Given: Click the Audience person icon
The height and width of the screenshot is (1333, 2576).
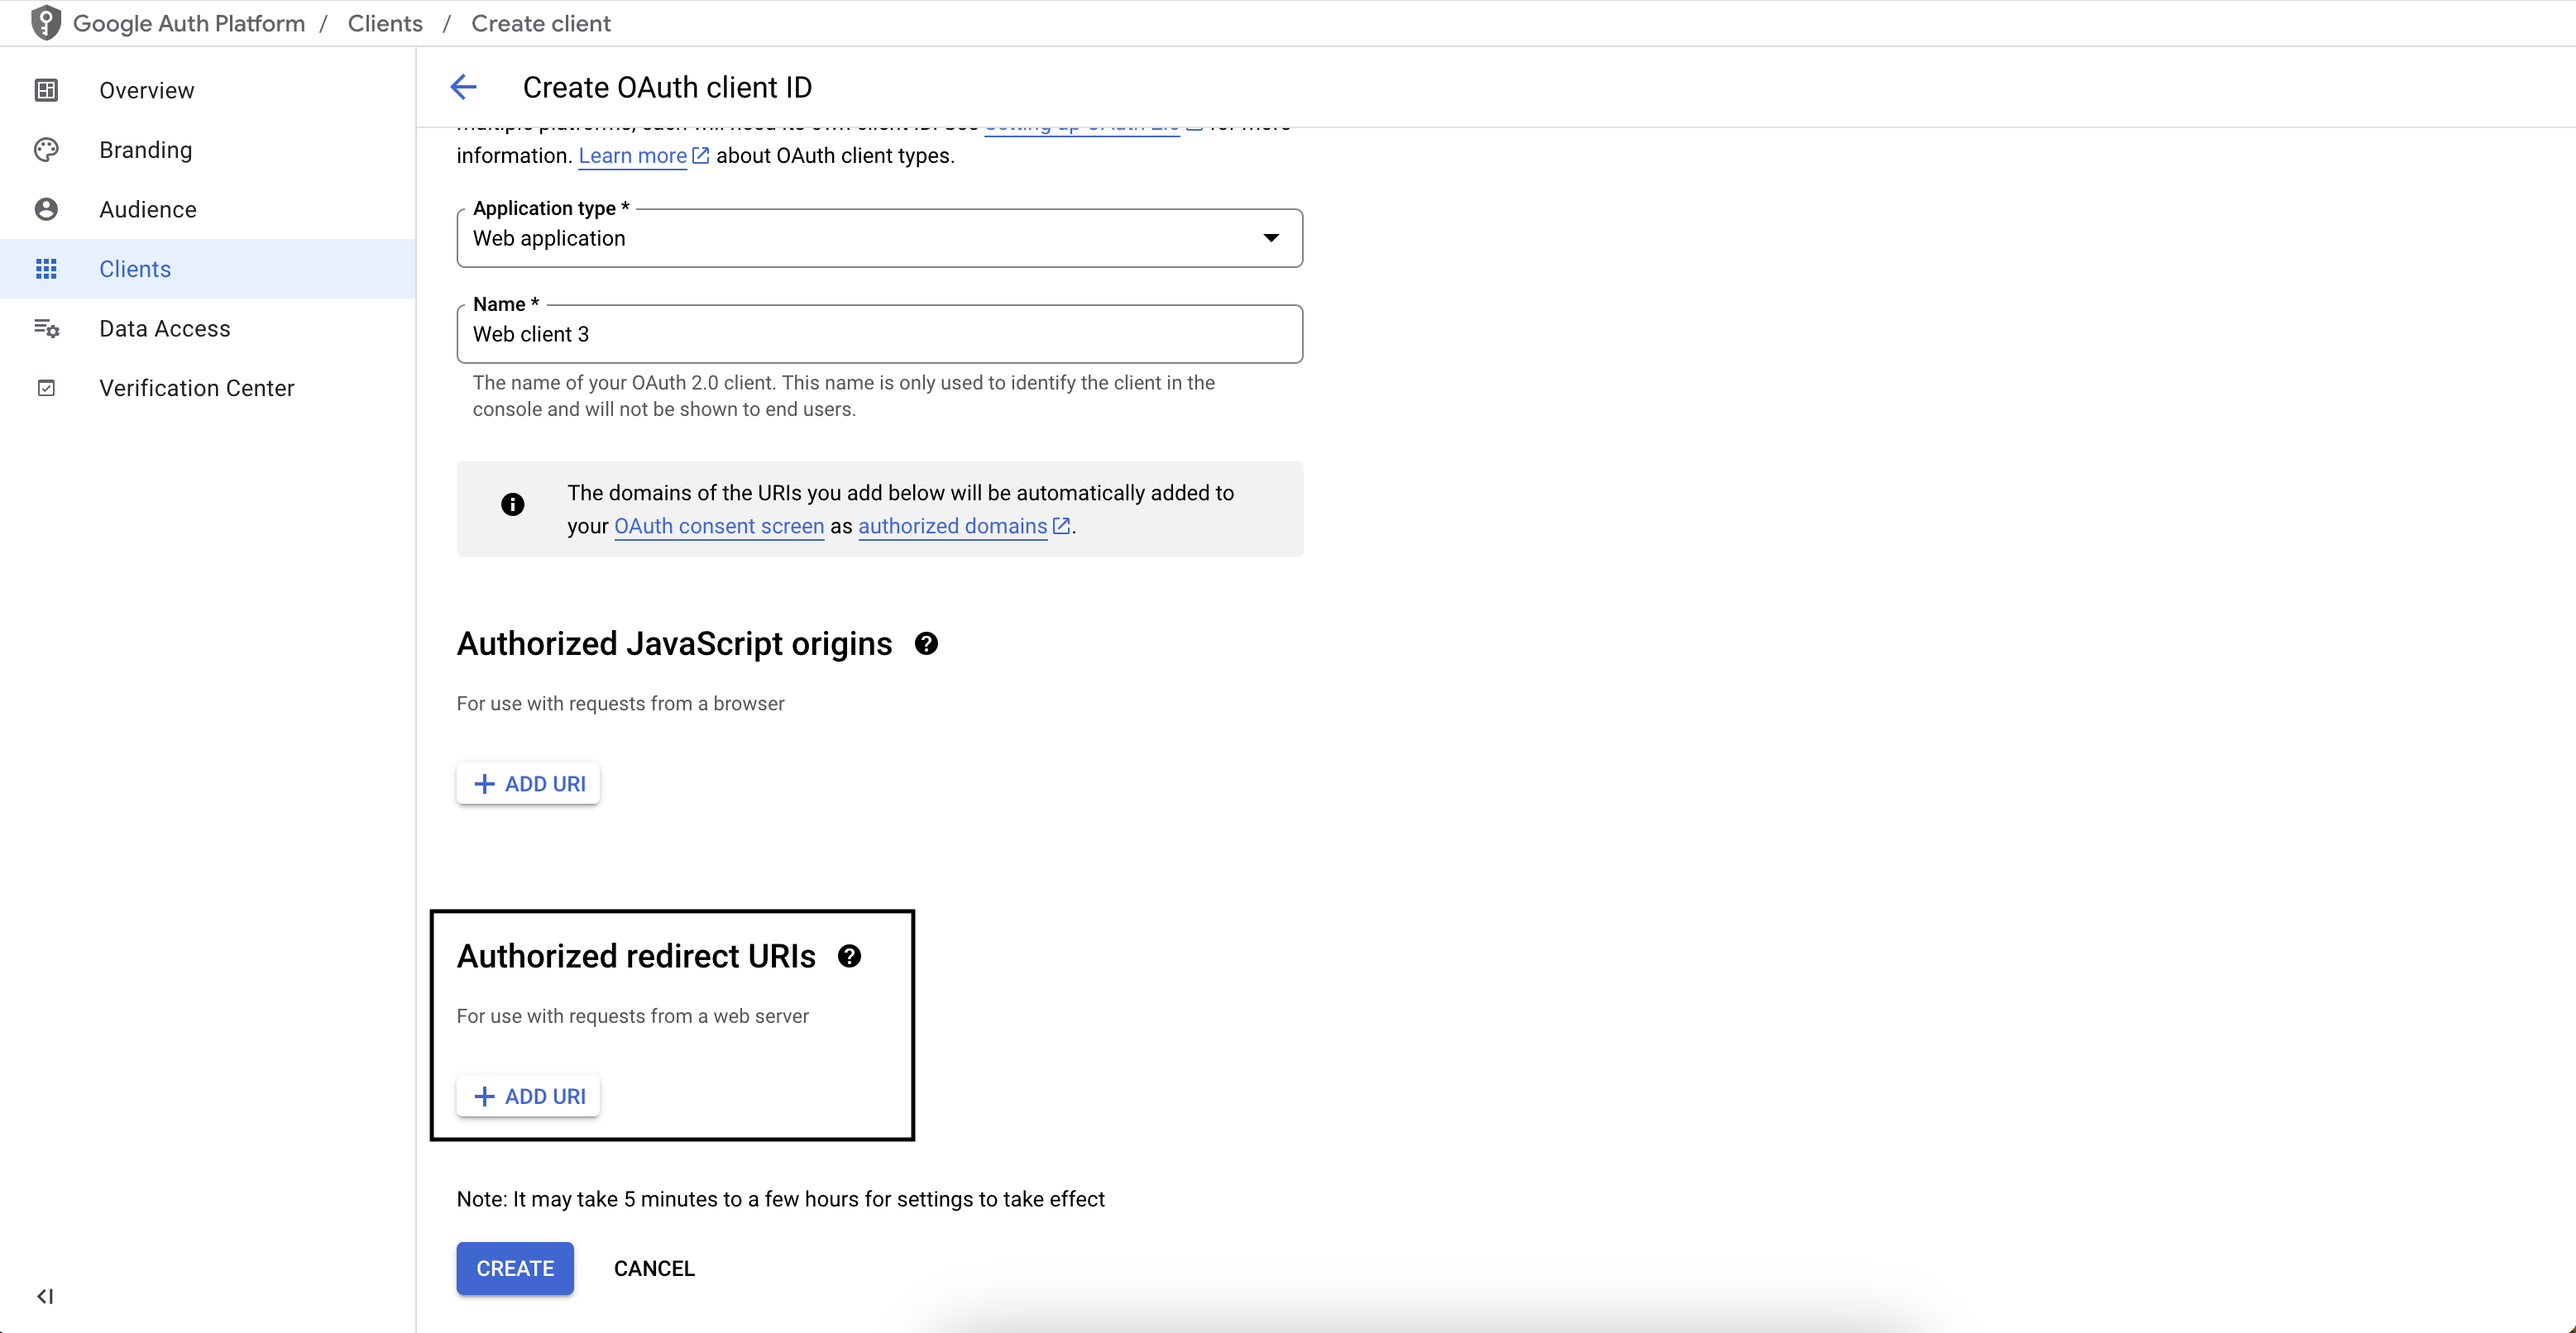Looking at the screenshot, I should [47, 208].
